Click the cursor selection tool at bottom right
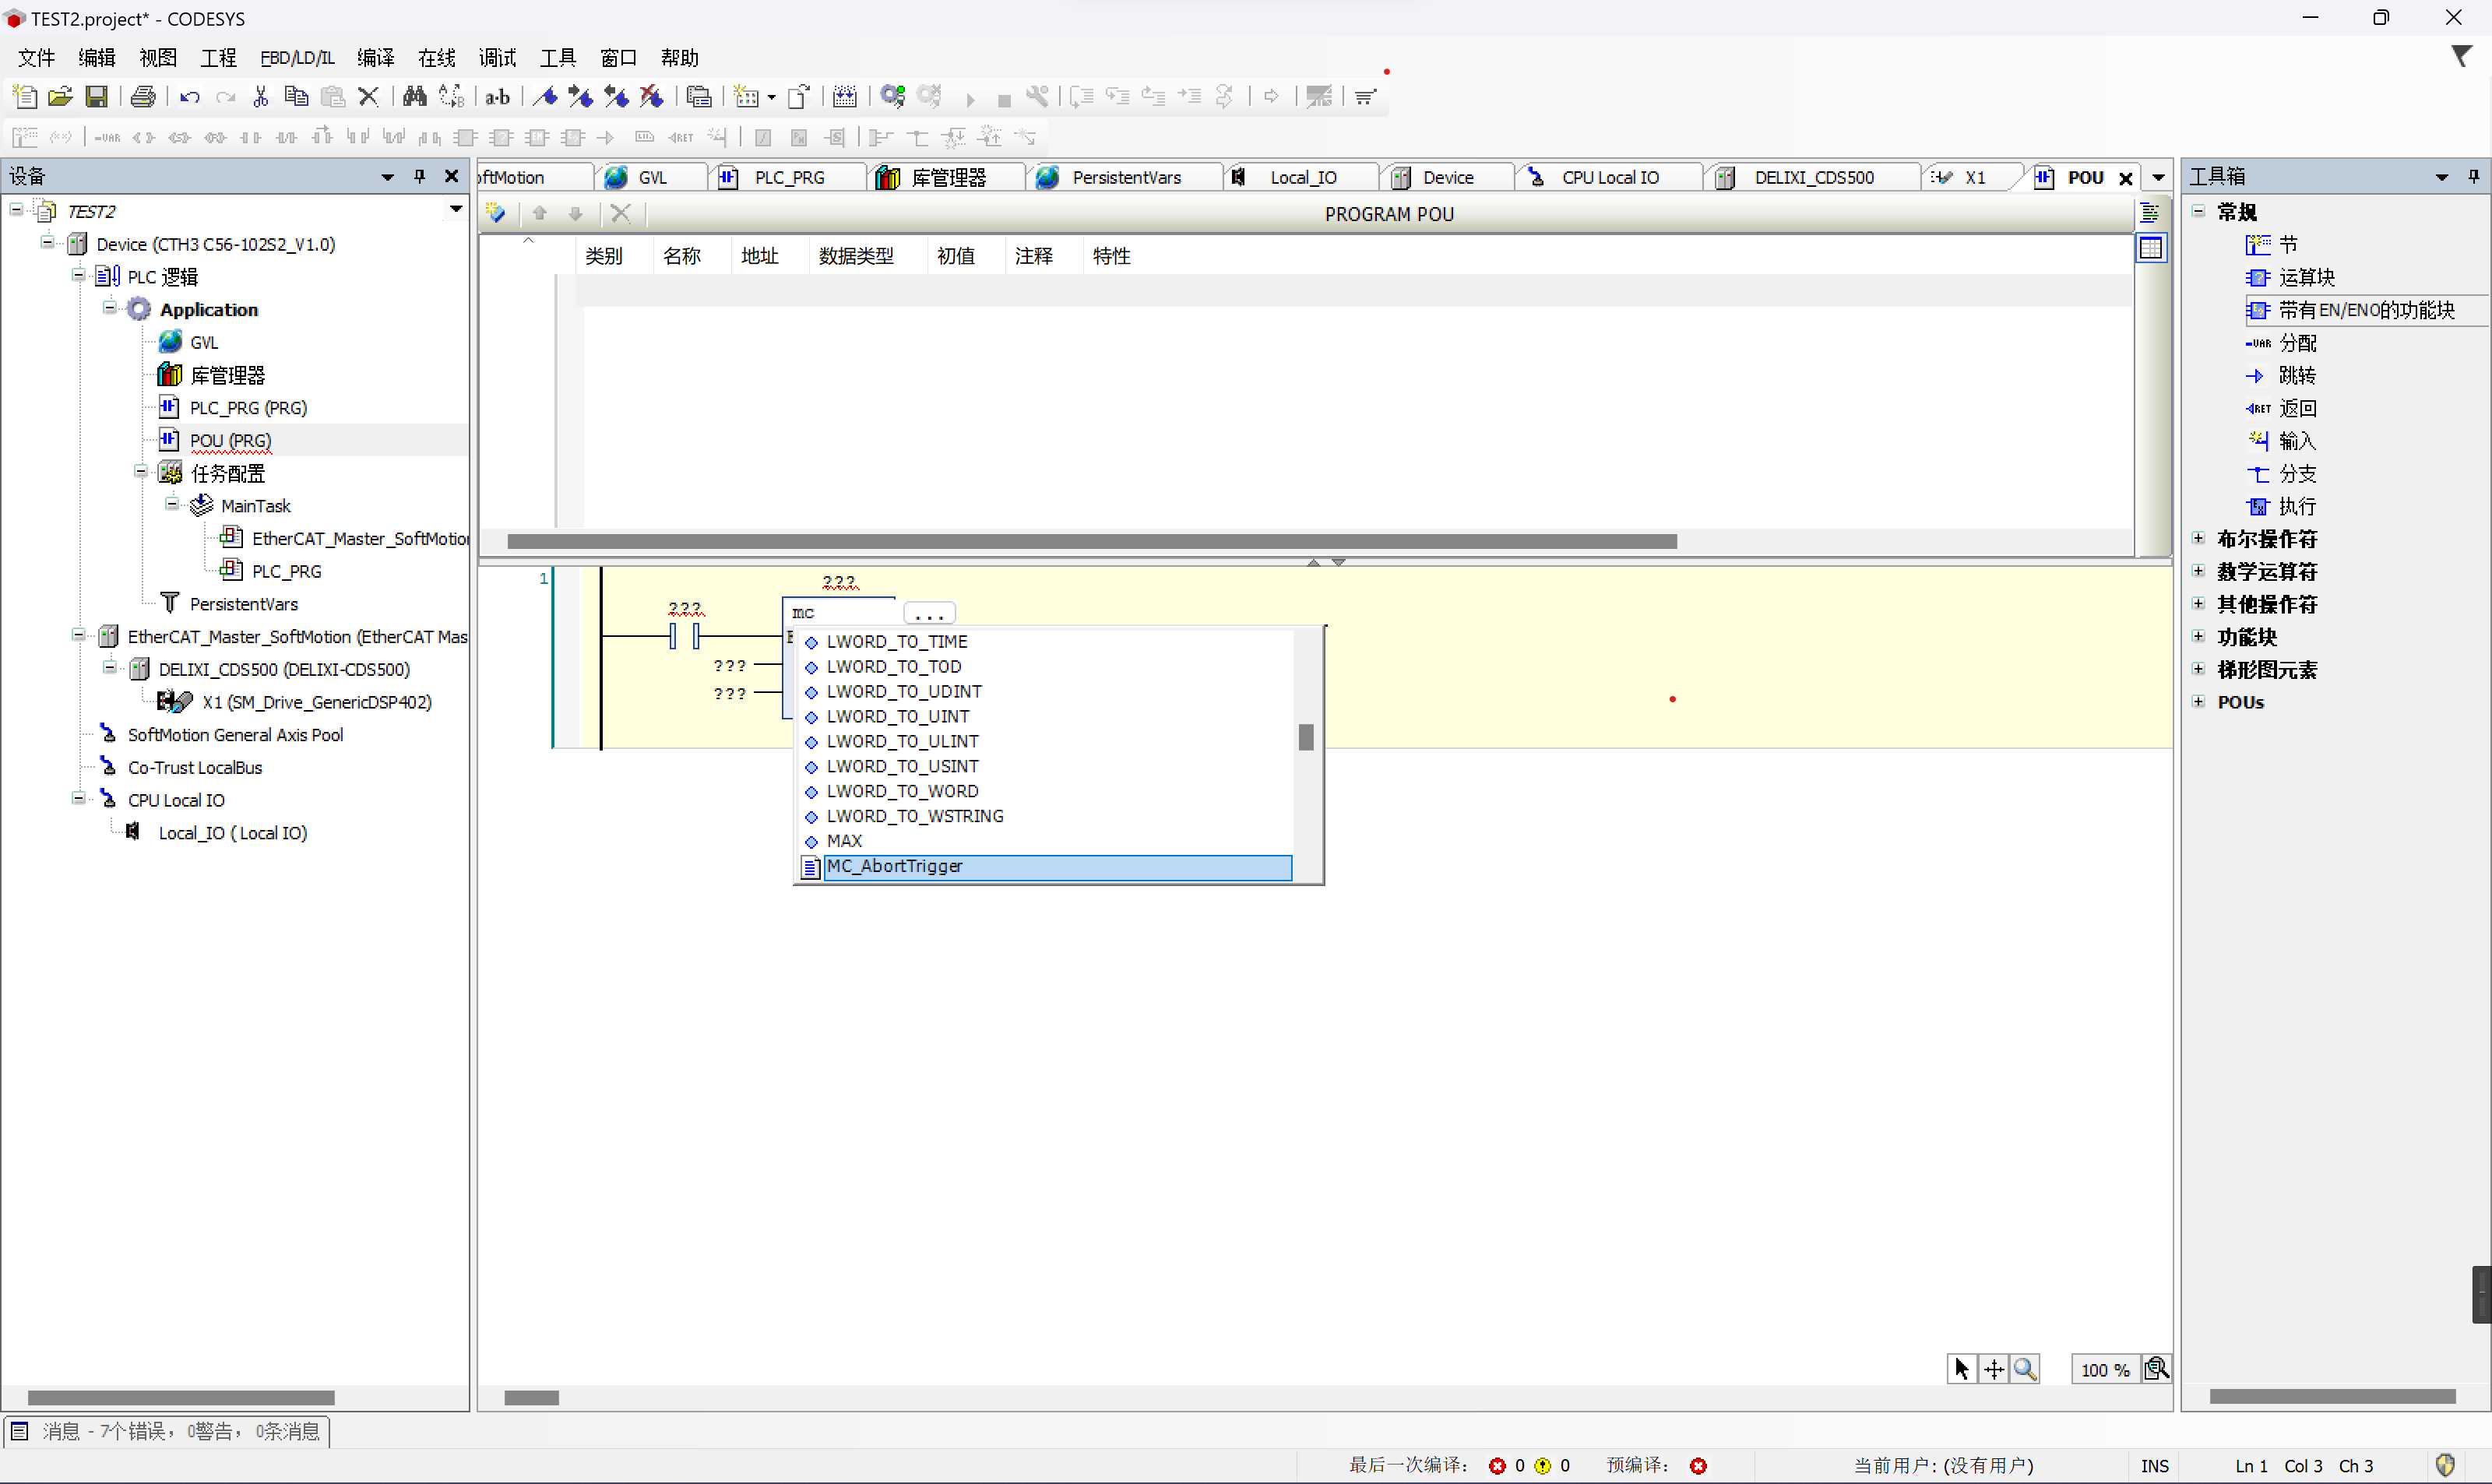 coord(1962,1369)
